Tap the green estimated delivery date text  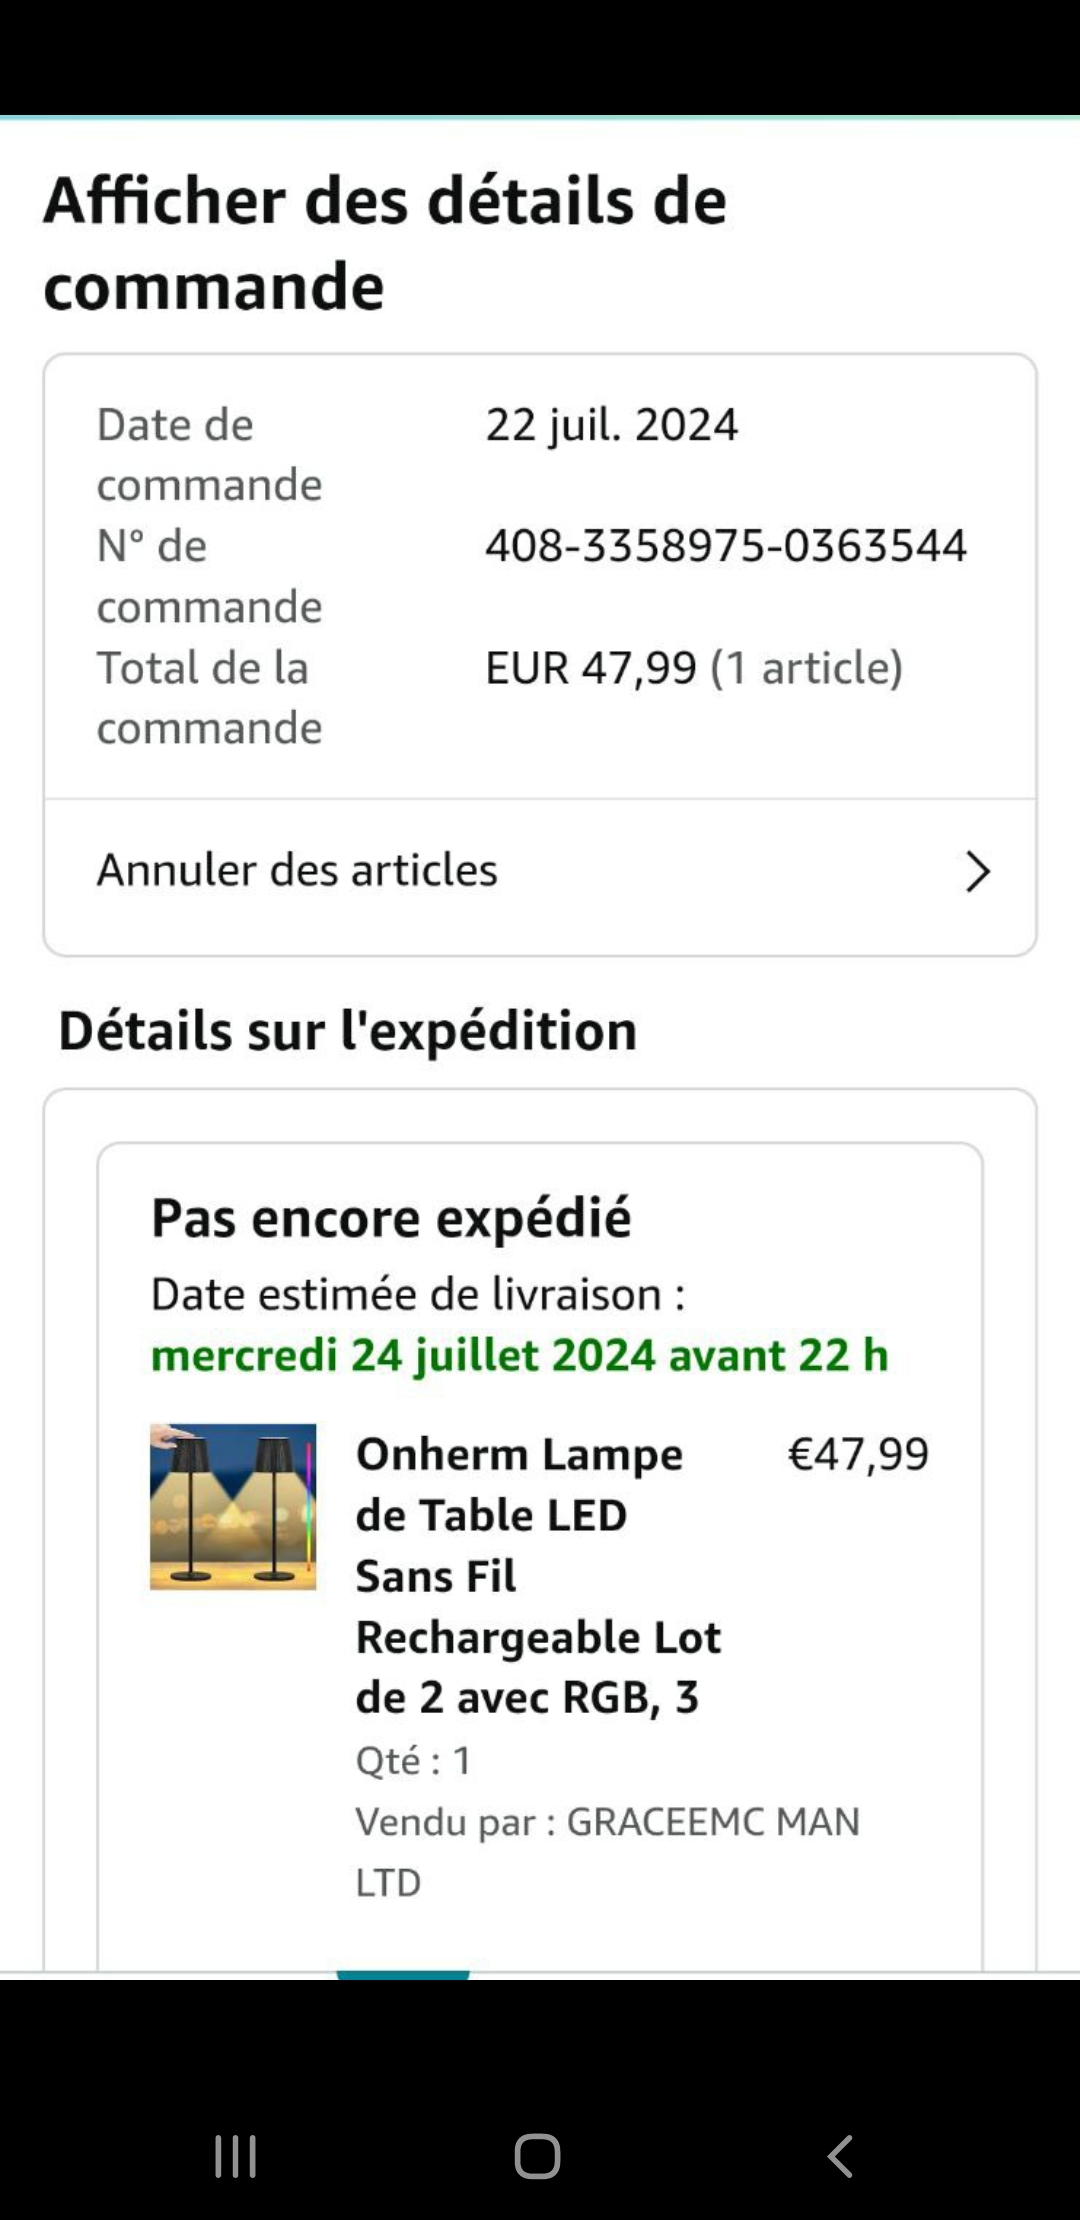(519, 1355)
